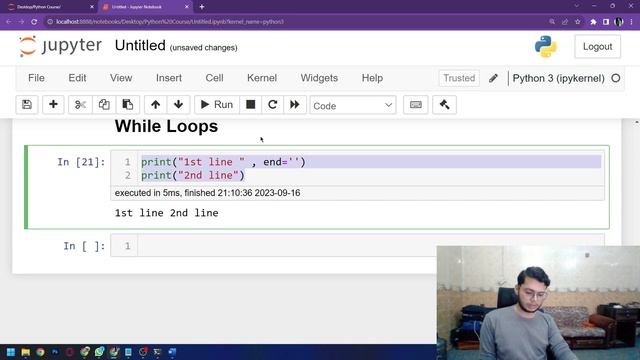This screenshot has width=640, height=360.
Task: Click the Jupyter logo
Action: (60, 46)
